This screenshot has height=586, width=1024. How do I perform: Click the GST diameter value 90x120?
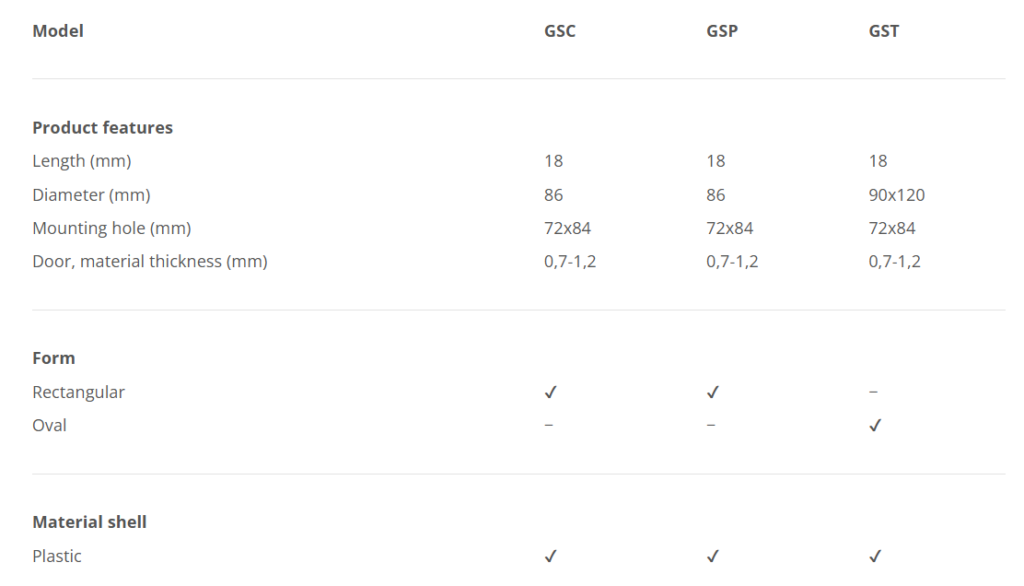click(x=897, y=195)
